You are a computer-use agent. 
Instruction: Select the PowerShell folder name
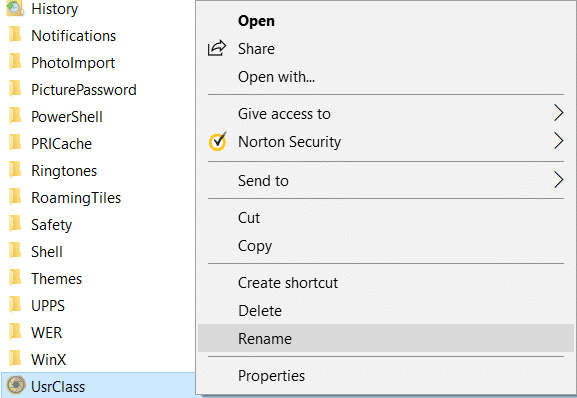point(67,117)
